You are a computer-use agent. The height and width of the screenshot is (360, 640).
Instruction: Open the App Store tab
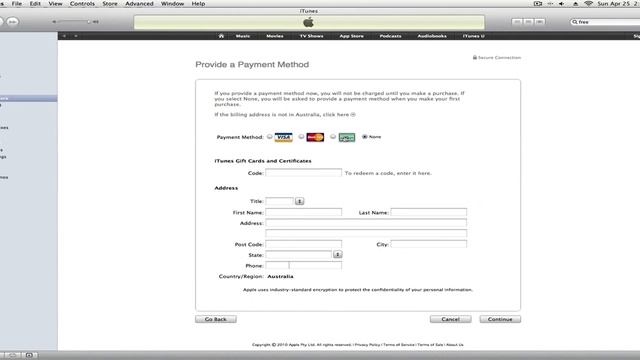pos(351,36)
